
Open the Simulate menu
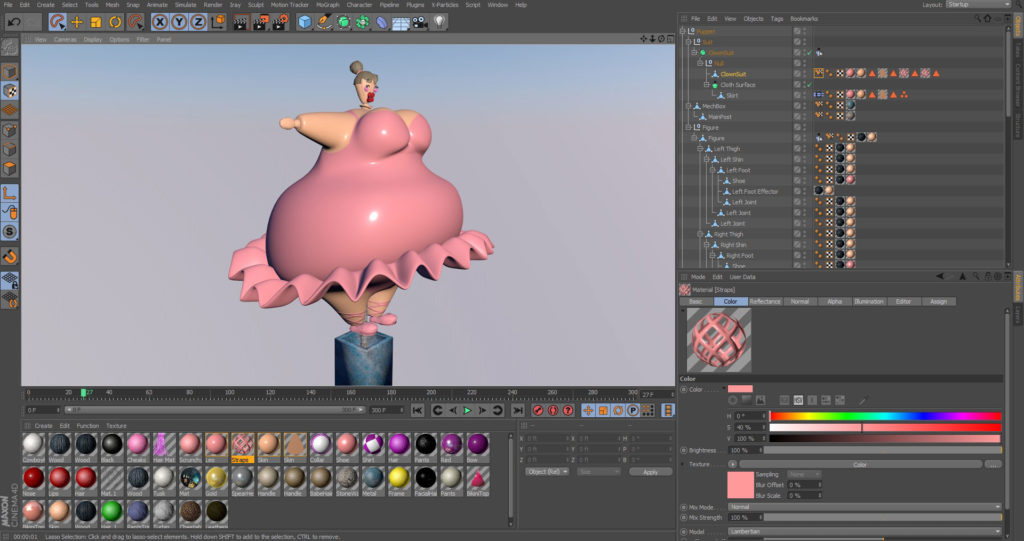tap(185, 5)
